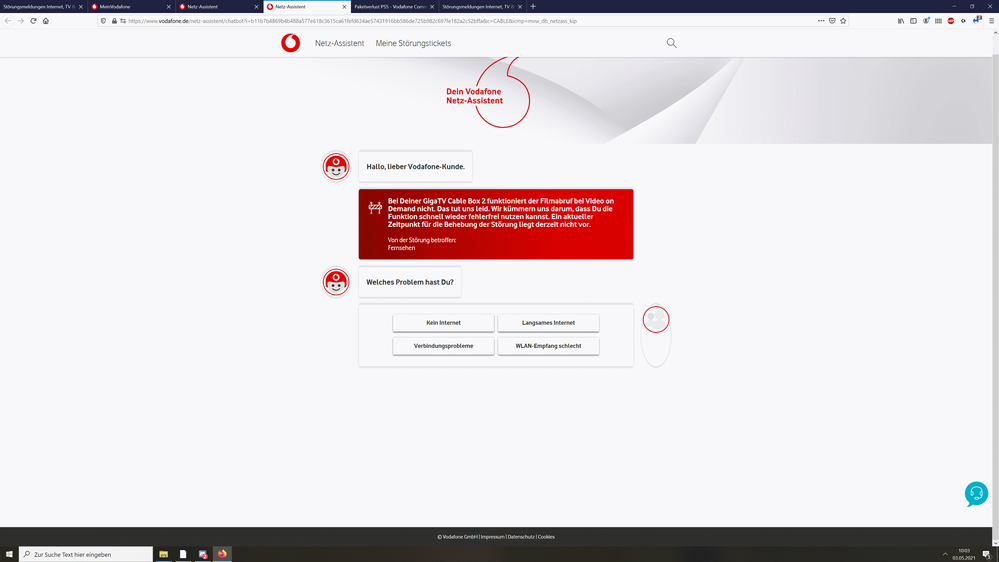This screenshot has width=999, height=562.
Task: Open the browser home page icon
Action: [46, 20]
